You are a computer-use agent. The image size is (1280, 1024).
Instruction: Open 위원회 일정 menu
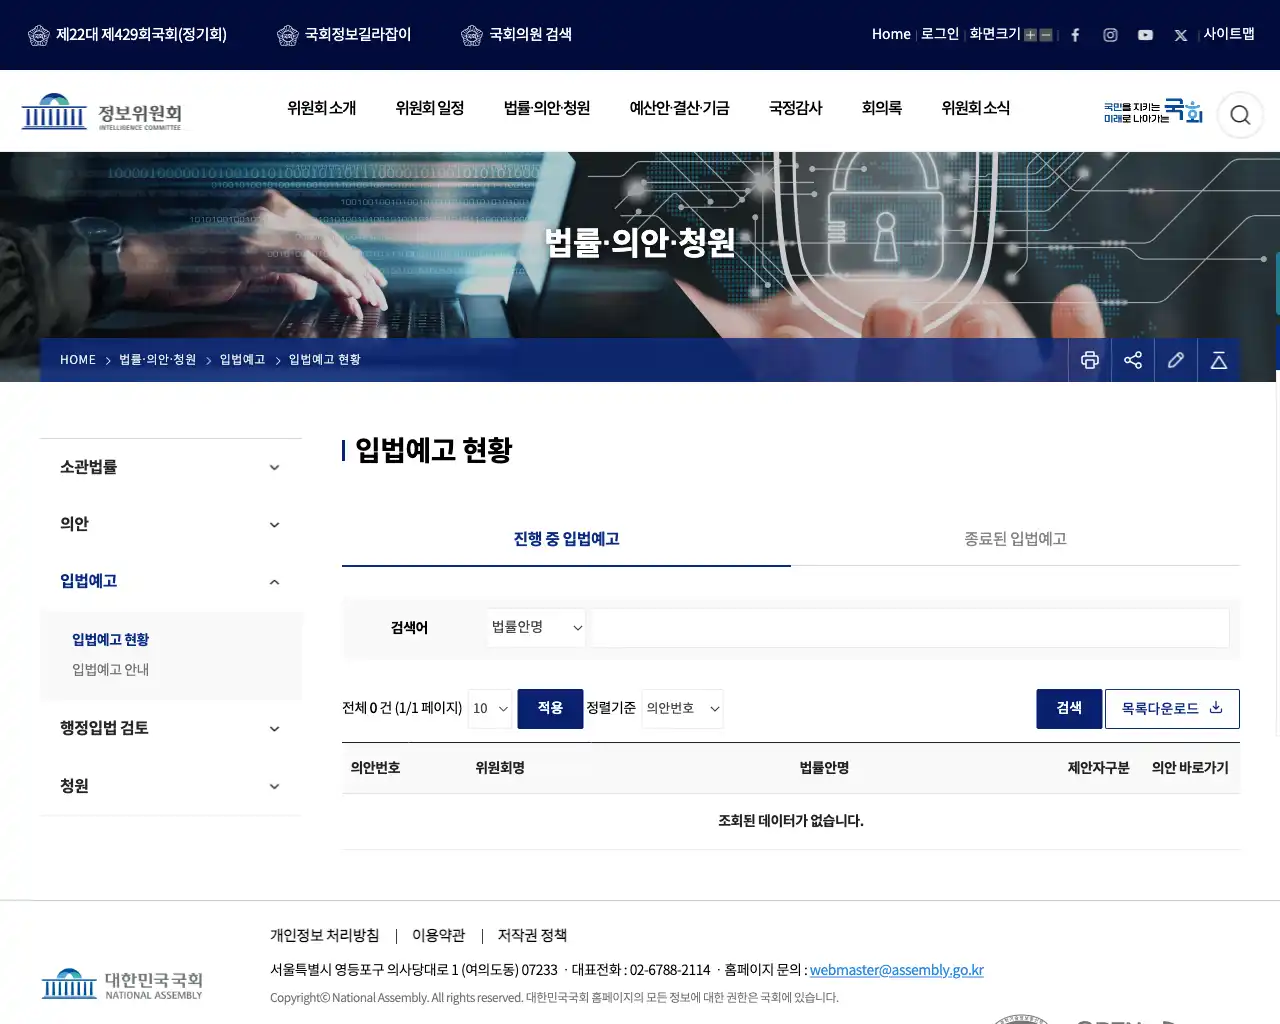[x=429, y=108]
